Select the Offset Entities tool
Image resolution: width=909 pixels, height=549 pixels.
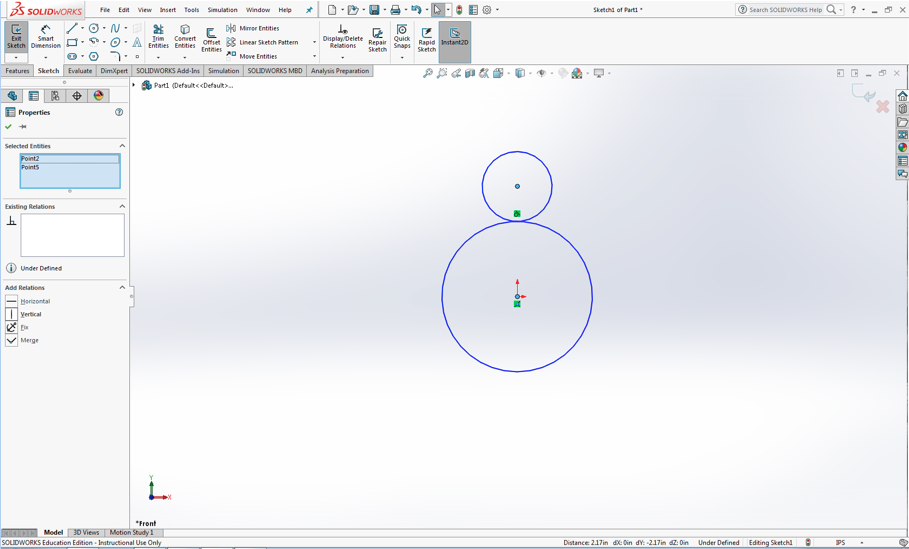click(212, 41)
